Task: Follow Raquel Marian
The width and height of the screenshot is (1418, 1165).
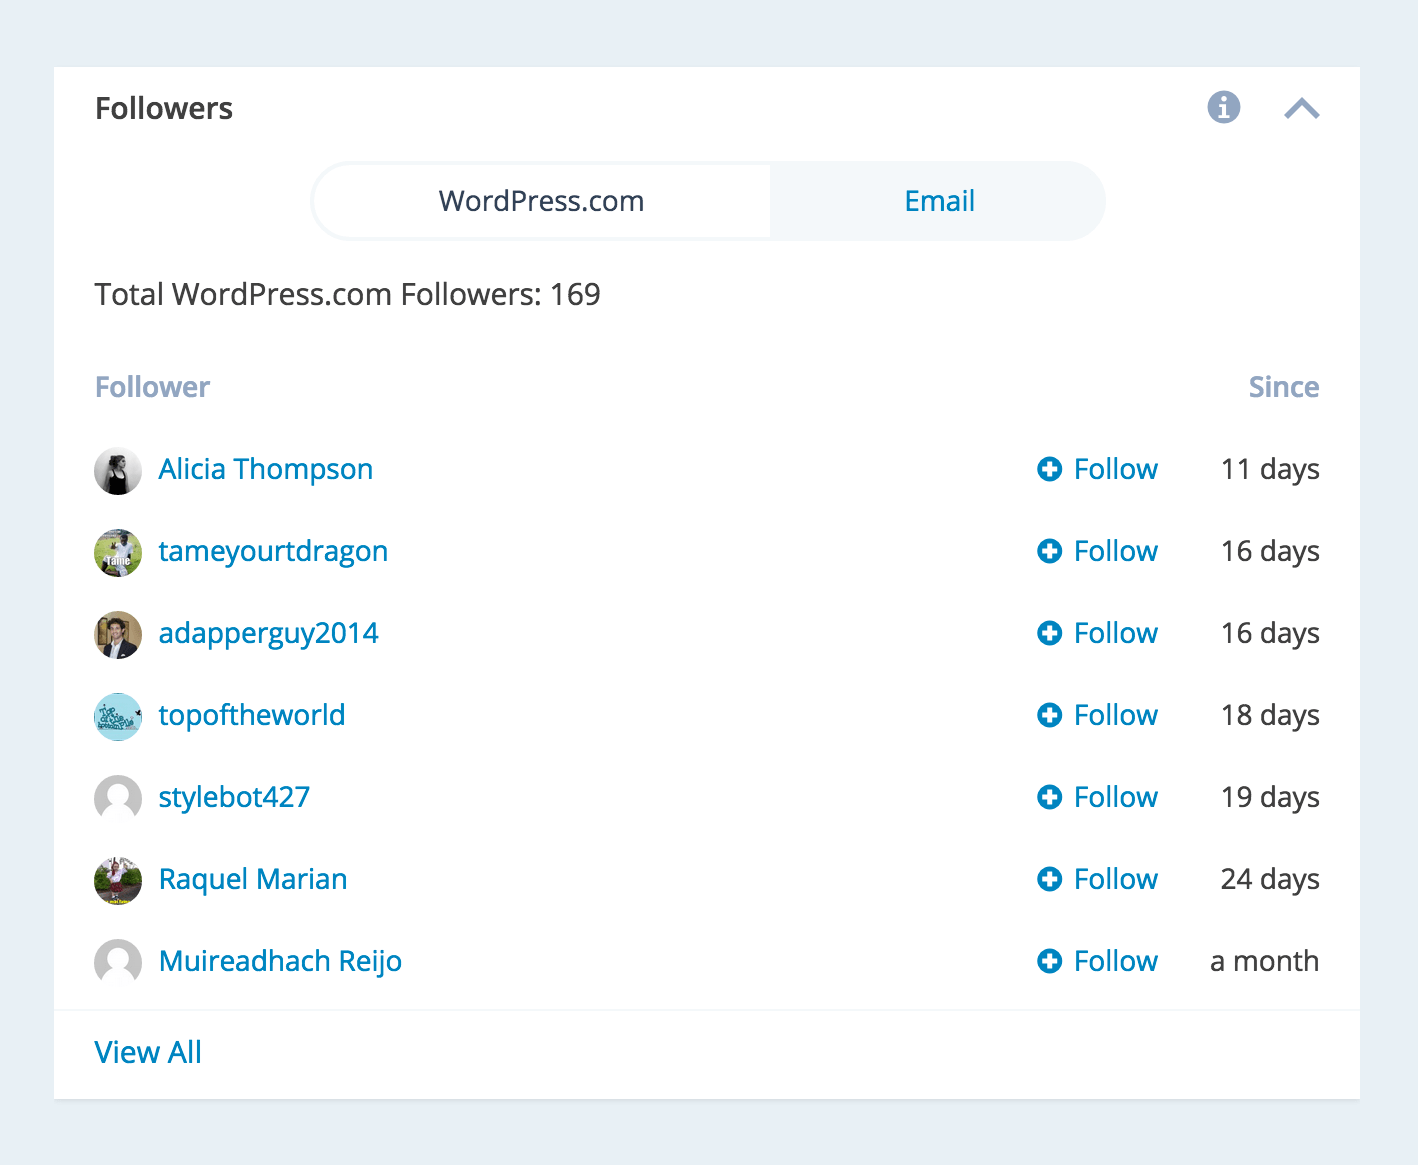Action: coord(1114,879)
